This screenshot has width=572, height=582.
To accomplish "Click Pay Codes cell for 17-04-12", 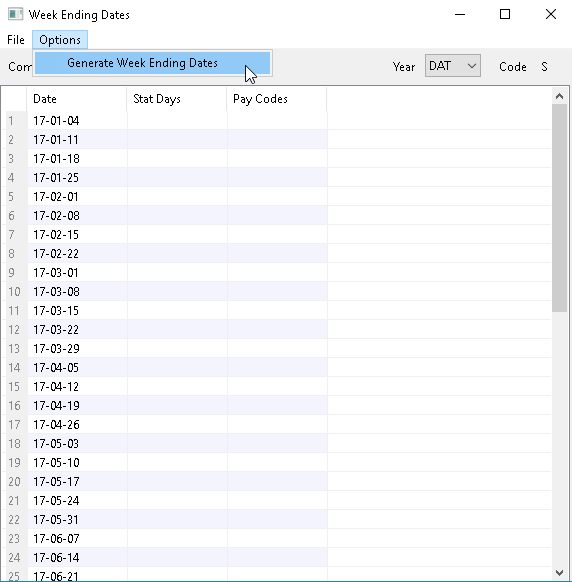I will tap(277, 386).
